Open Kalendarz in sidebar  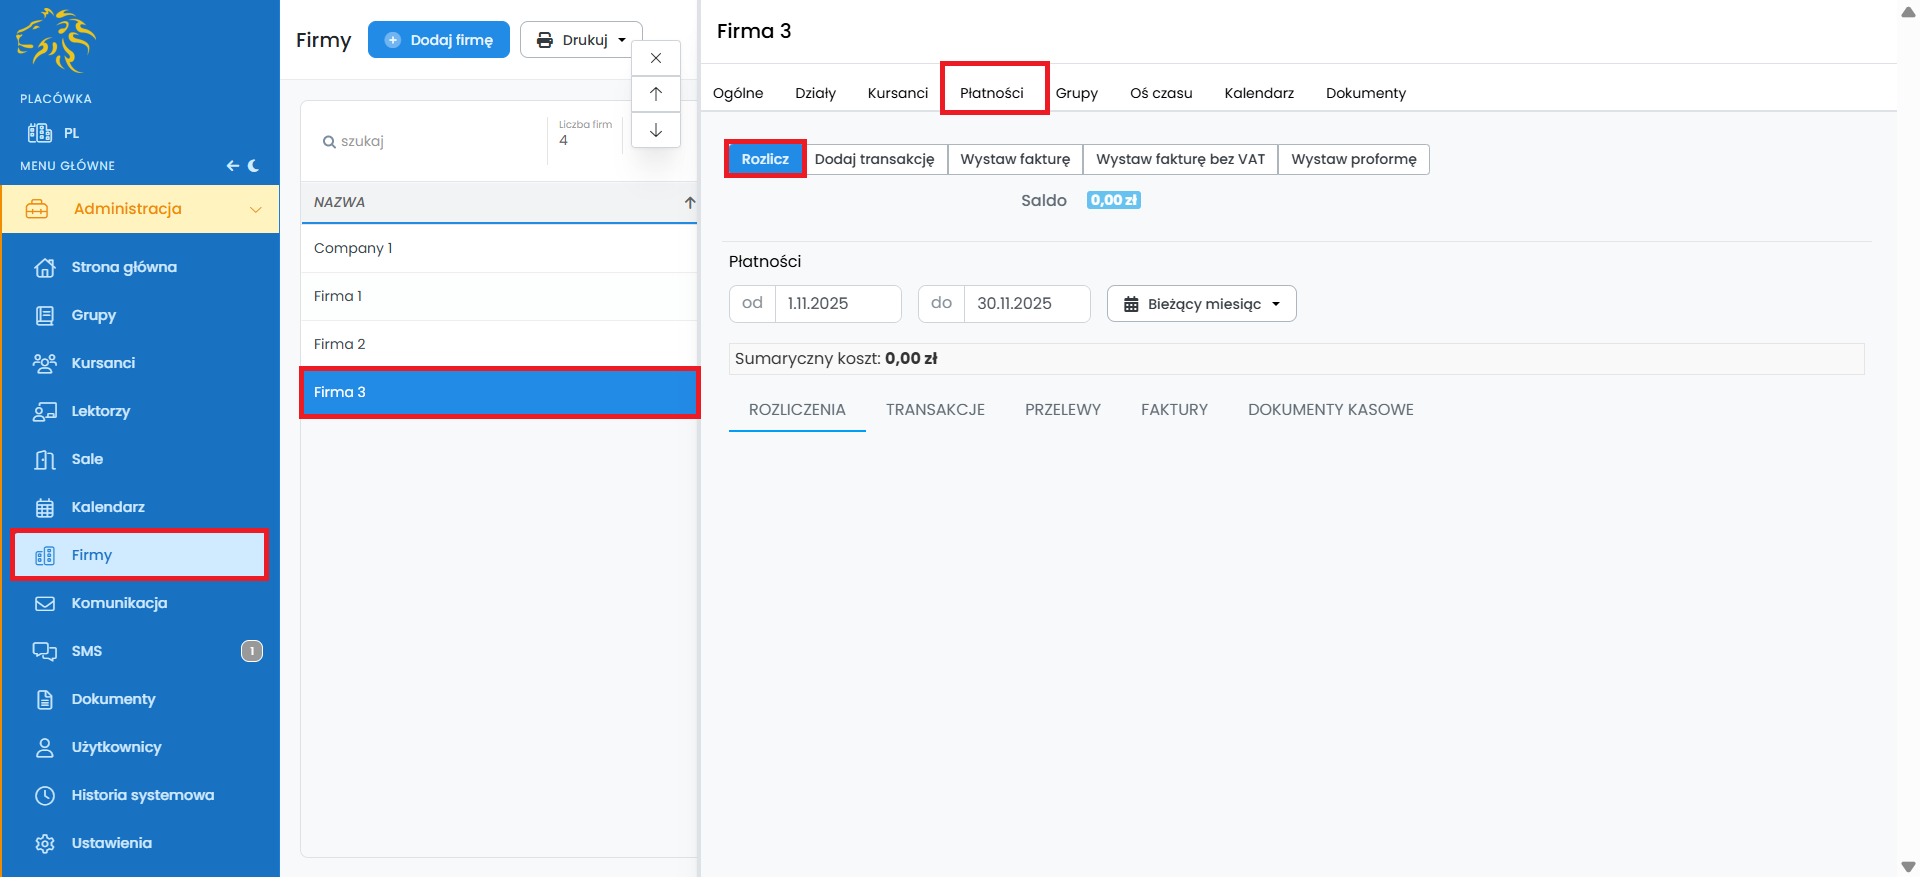click(x=108, y=507)
